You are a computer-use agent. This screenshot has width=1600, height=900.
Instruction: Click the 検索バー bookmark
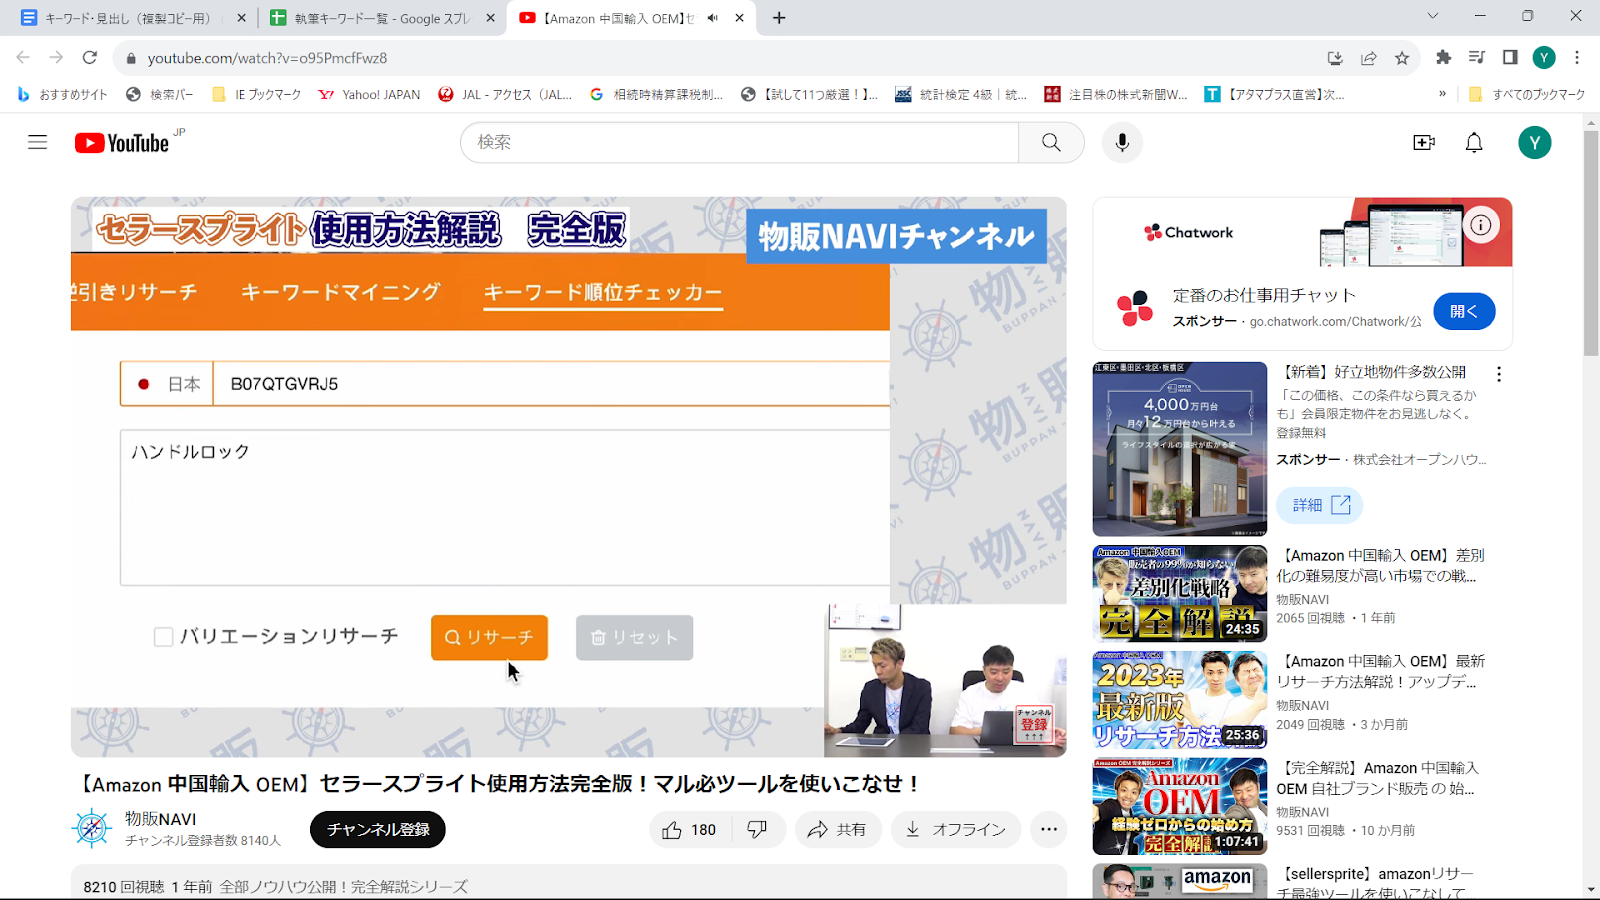pos(160,94)
